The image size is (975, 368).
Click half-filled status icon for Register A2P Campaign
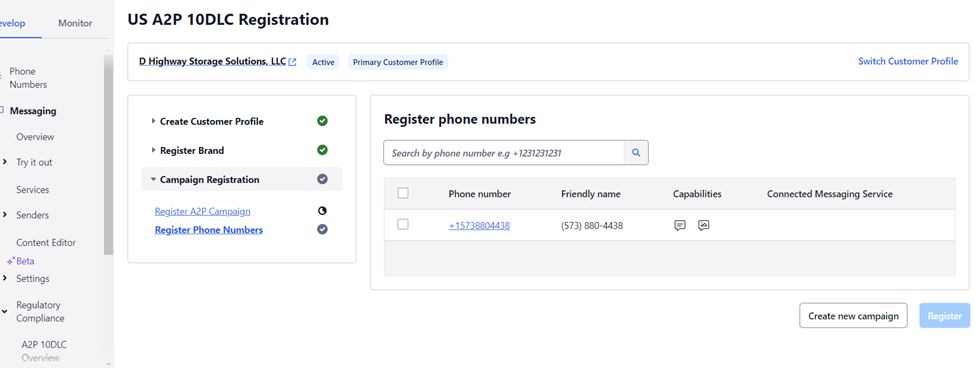(322, 211)
